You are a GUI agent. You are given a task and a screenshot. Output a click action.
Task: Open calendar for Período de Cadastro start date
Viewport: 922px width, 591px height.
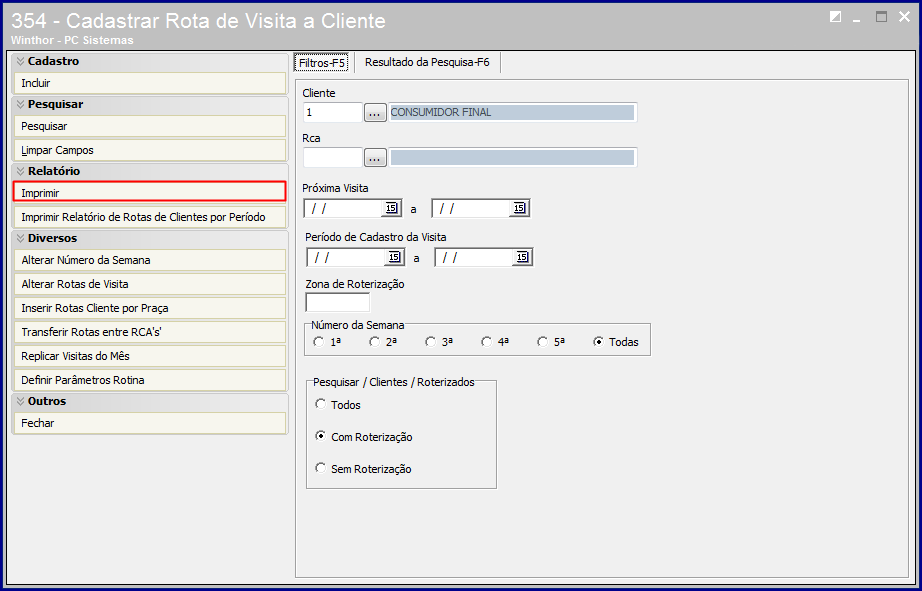395,257
